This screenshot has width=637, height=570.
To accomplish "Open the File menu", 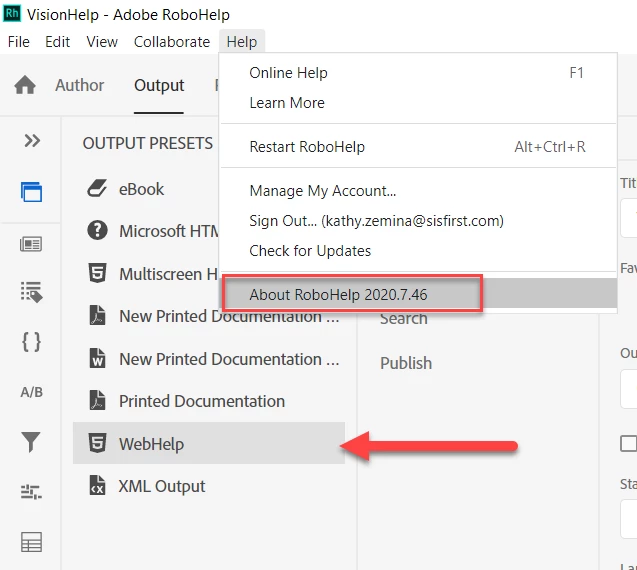I will 19,42.
